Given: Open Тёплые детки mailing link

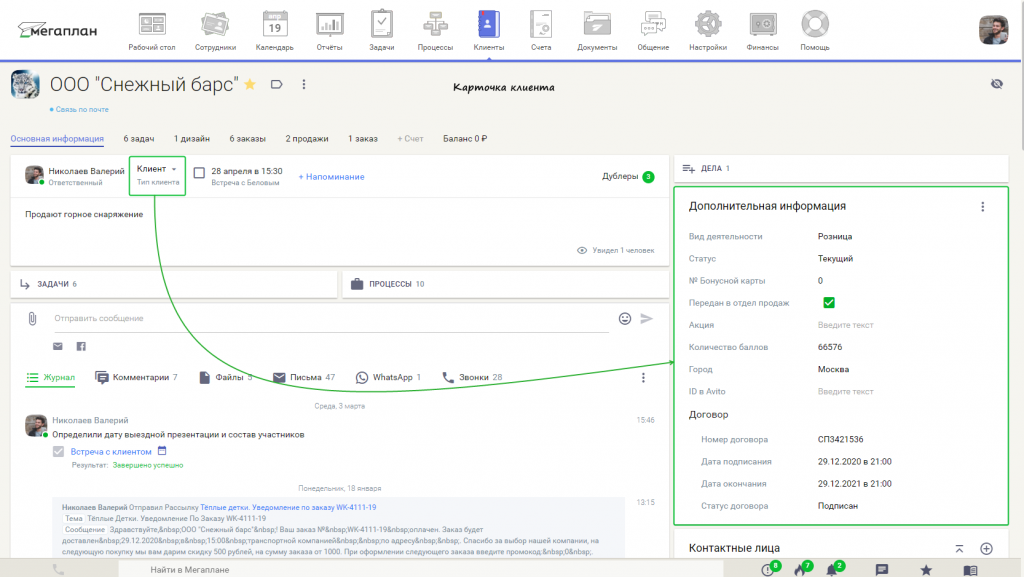Looking at the screenshot, I should tap(288, 507).
